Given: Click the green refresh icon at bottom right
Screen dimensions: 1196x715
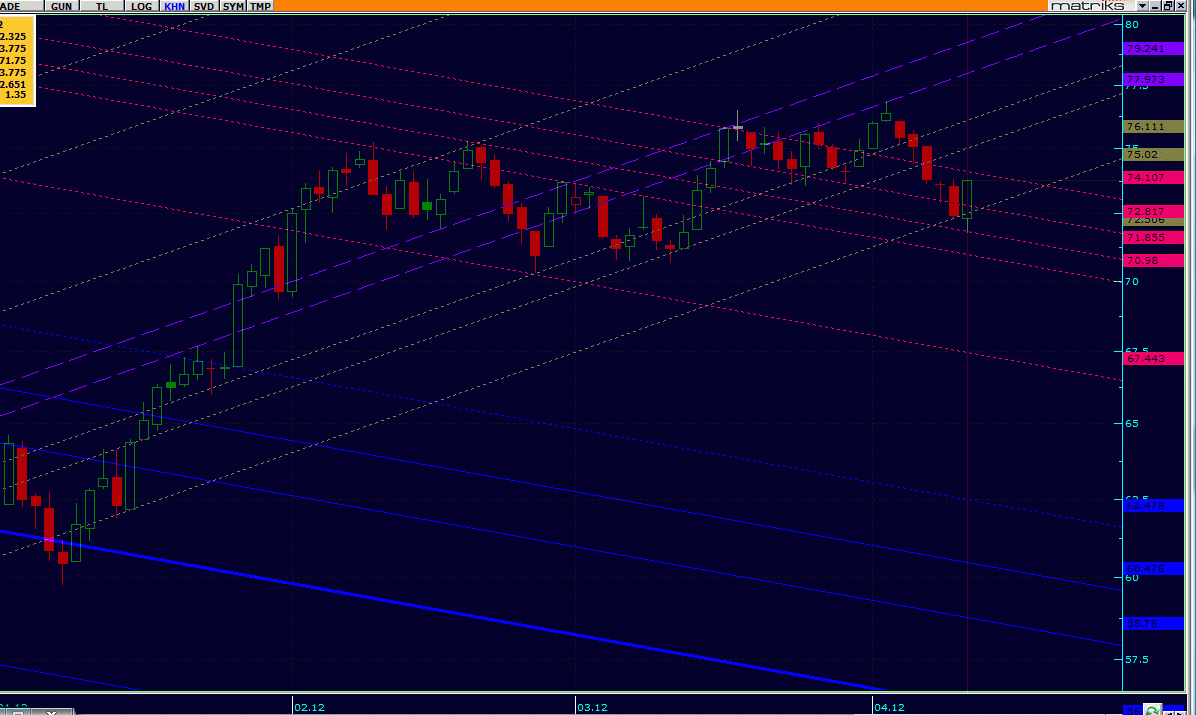Looking at the screenshot, I should tap(1153, 710).
